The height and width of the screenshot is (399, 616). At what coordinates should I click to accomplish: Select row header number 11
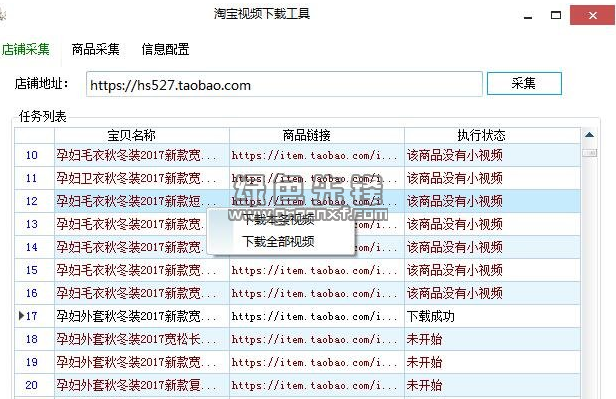click(34, 178)
